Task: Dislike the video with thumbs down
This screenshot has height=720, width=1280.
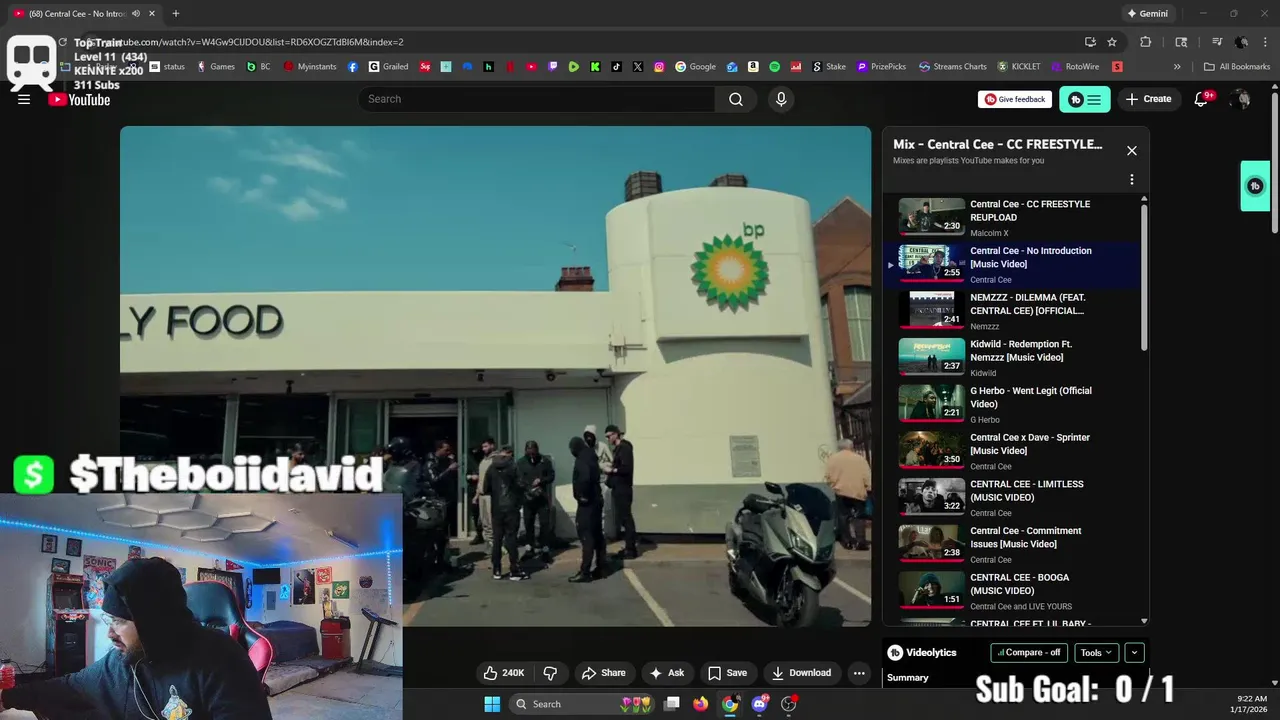Action: pyautogui.click(x=550, y=673)
